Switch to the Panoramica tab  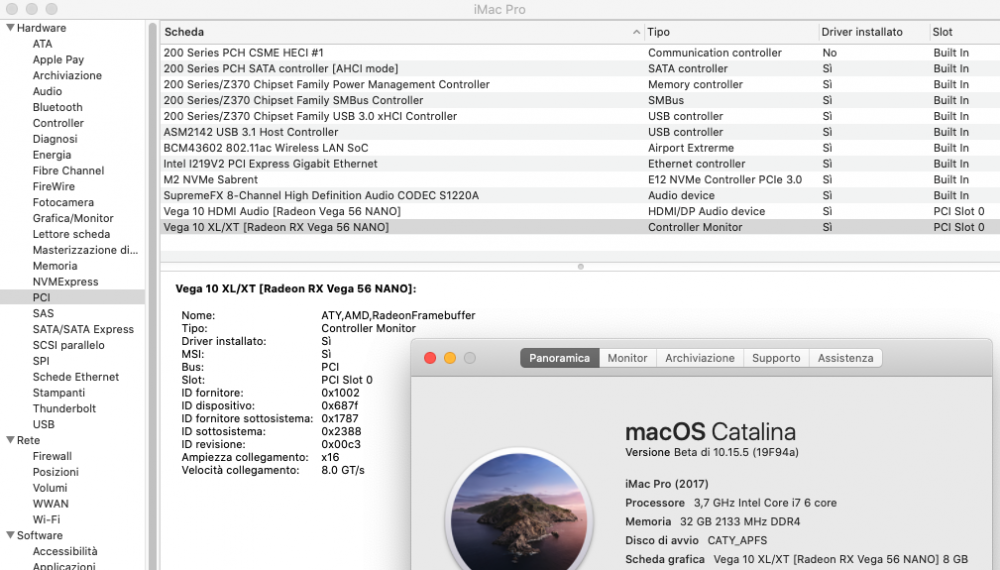[x=559, y=358]
